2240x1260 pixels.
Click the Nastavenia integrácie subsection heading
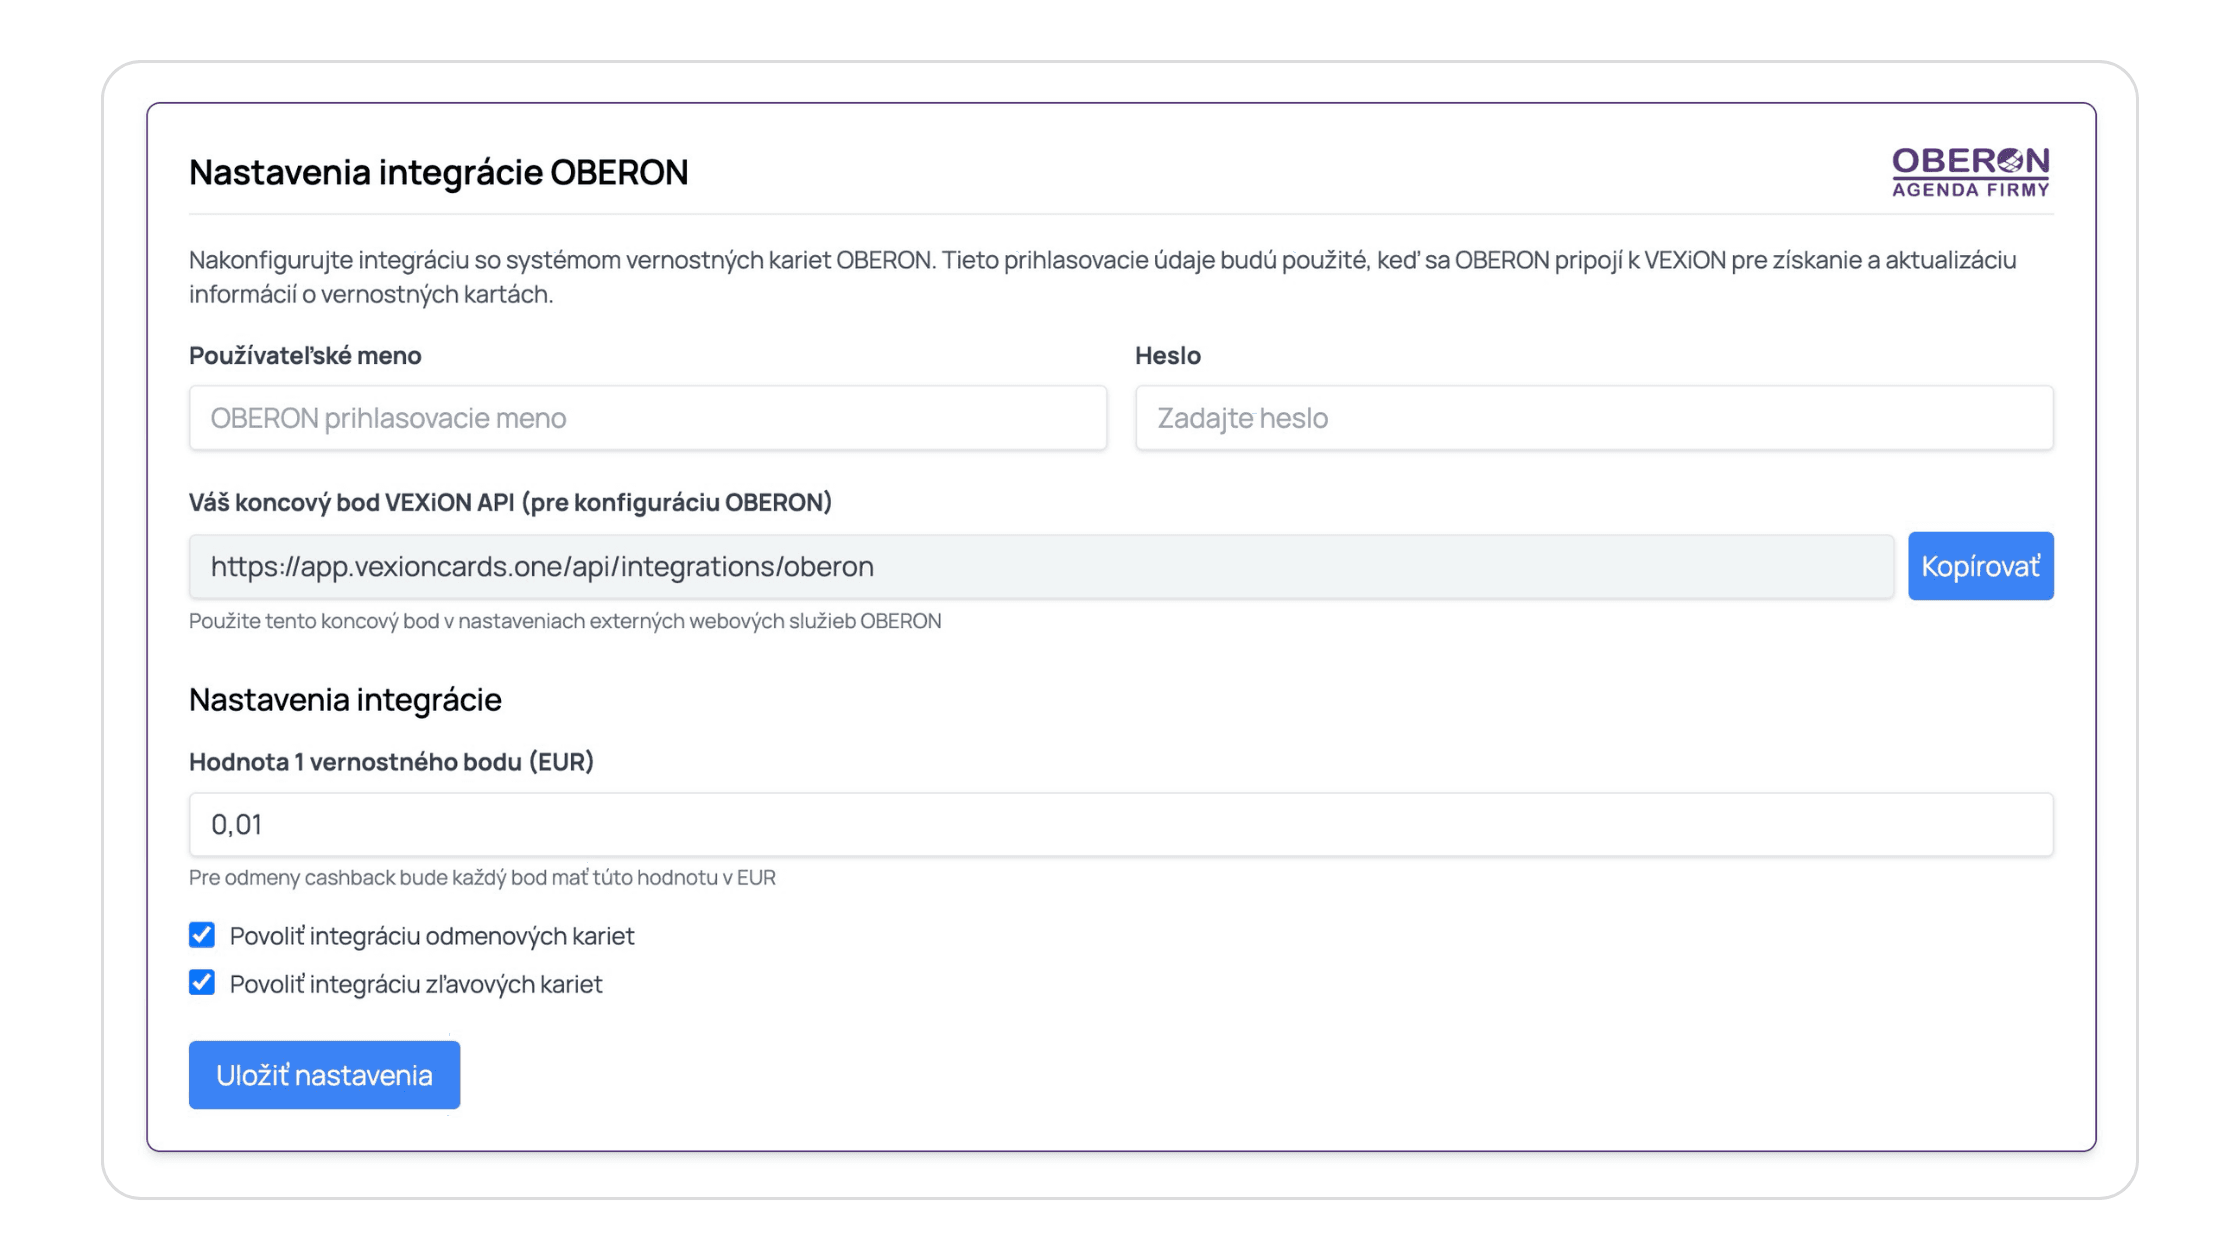(x=345, y=699)
